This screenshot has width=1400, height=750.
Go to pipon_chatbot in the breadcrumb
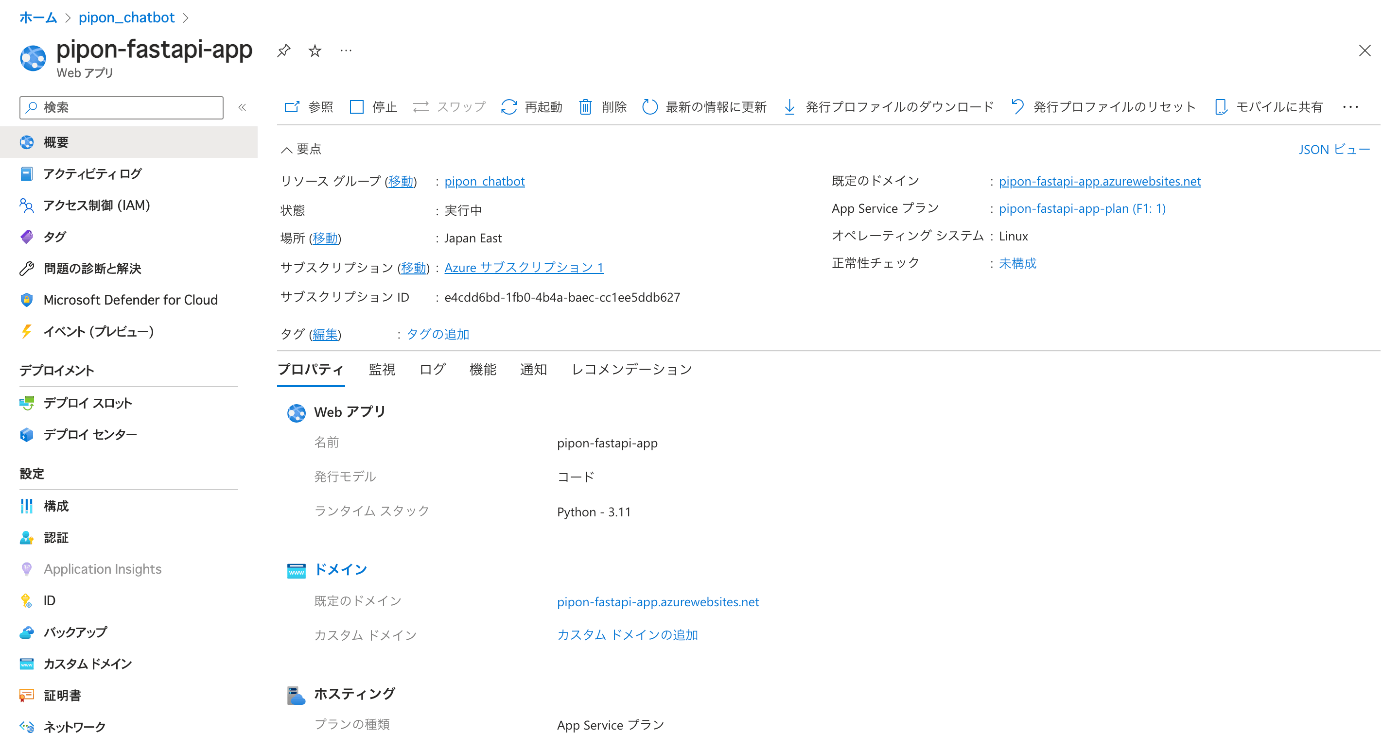(127, 18)
